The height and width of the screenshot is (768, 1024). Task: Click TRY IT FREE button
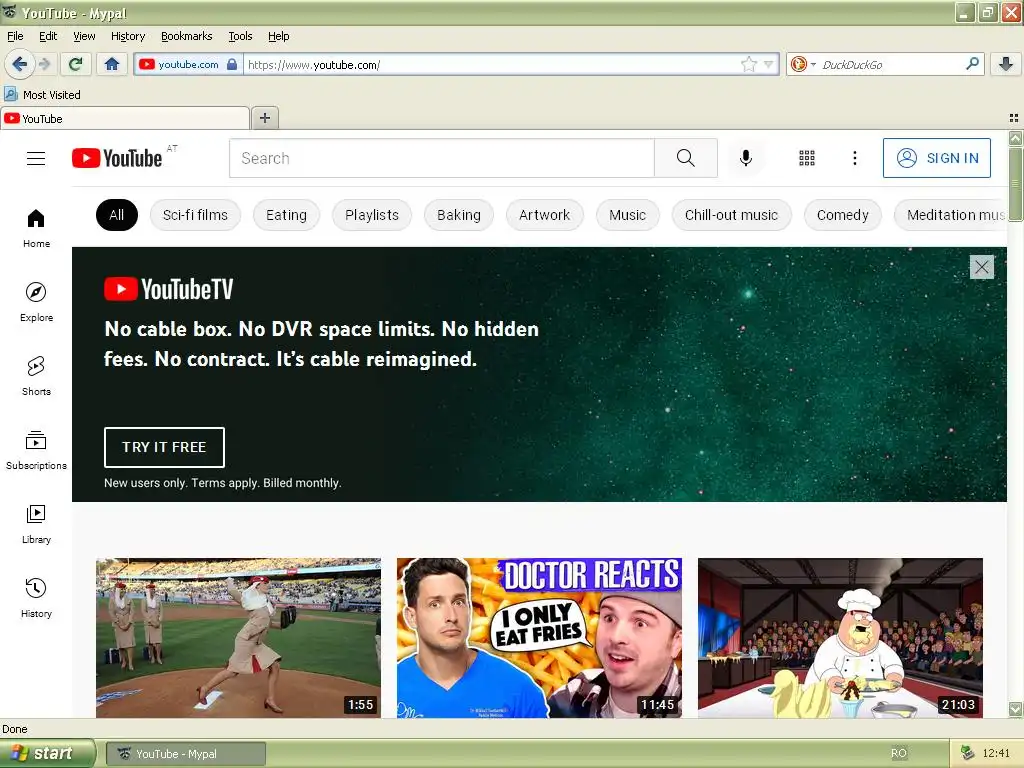164,447
